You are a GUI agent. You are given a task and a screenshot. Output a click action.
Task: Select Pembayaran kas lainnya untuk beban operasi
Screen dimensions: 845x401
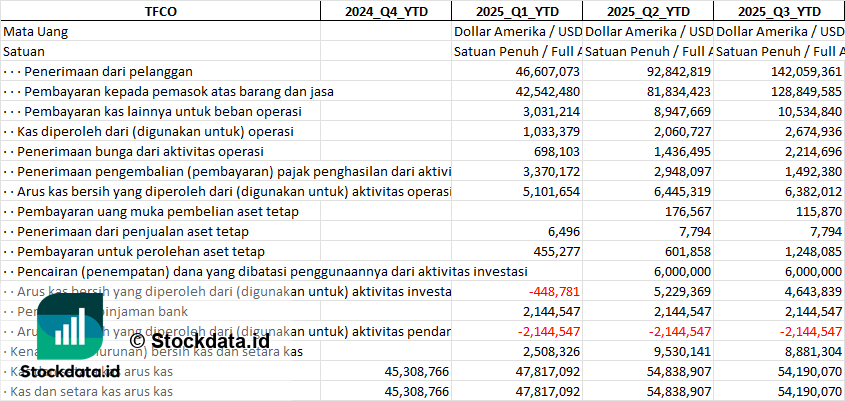point(152,112)
